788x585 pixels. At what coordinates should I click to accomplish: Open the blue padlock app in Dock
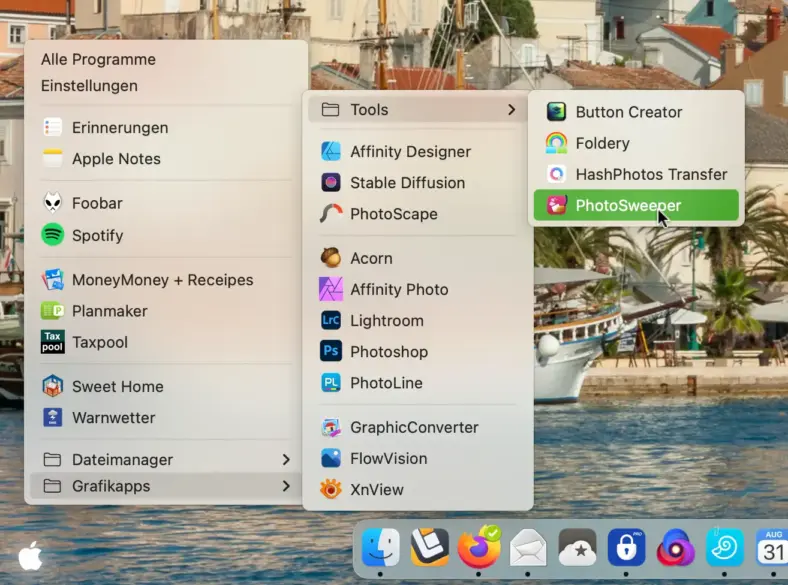pyautogui.click(x=626, y=547)
